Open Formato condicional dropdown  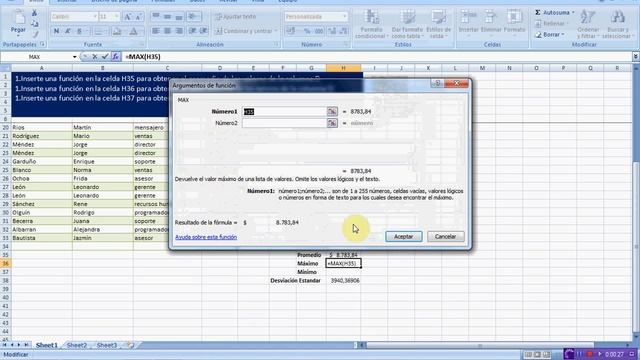click(x=372, y=24)
